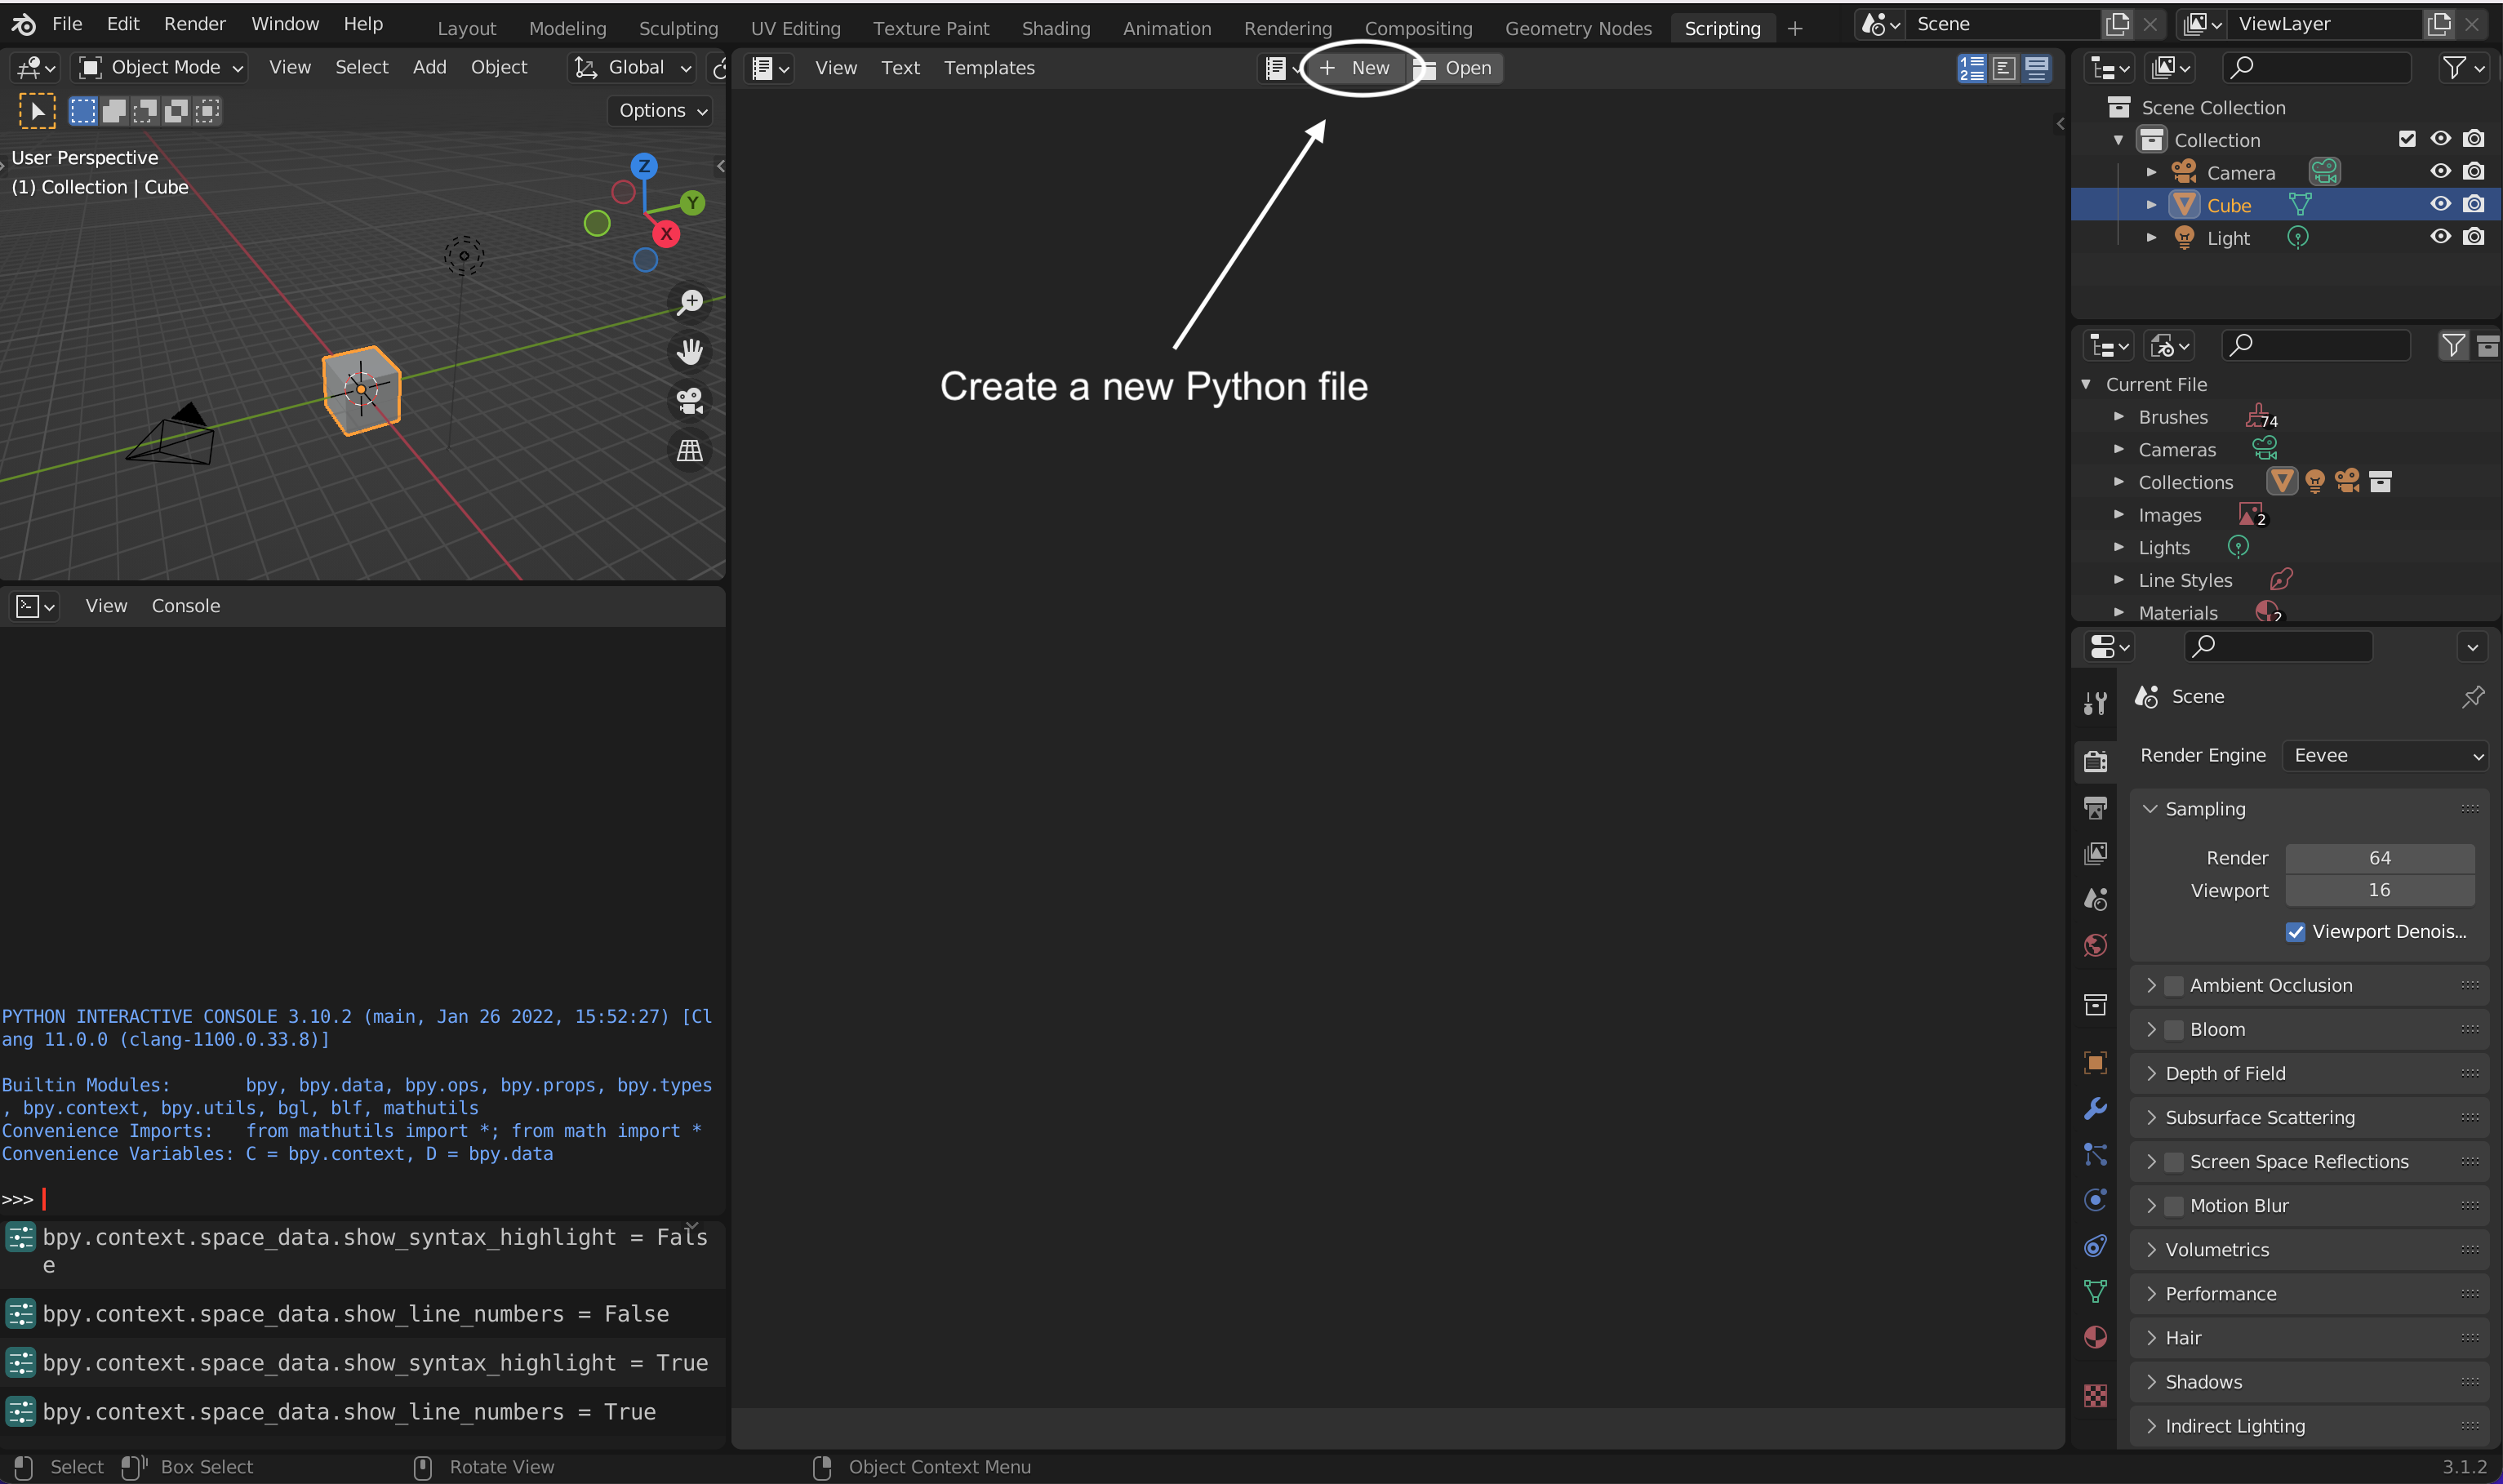Open the Modifier properties wrench tab

(2095, 1109)
